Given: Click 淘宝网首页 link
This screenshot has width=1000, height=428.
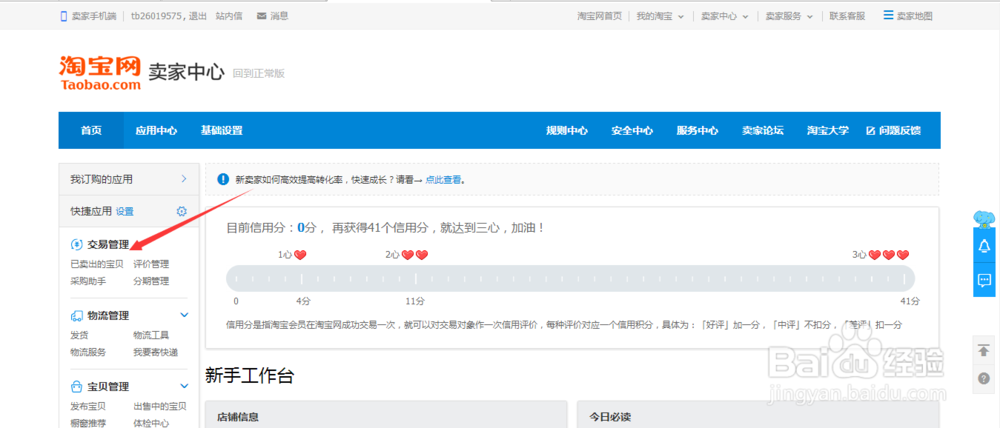Looking at the screenshot, I should (599, 17).
